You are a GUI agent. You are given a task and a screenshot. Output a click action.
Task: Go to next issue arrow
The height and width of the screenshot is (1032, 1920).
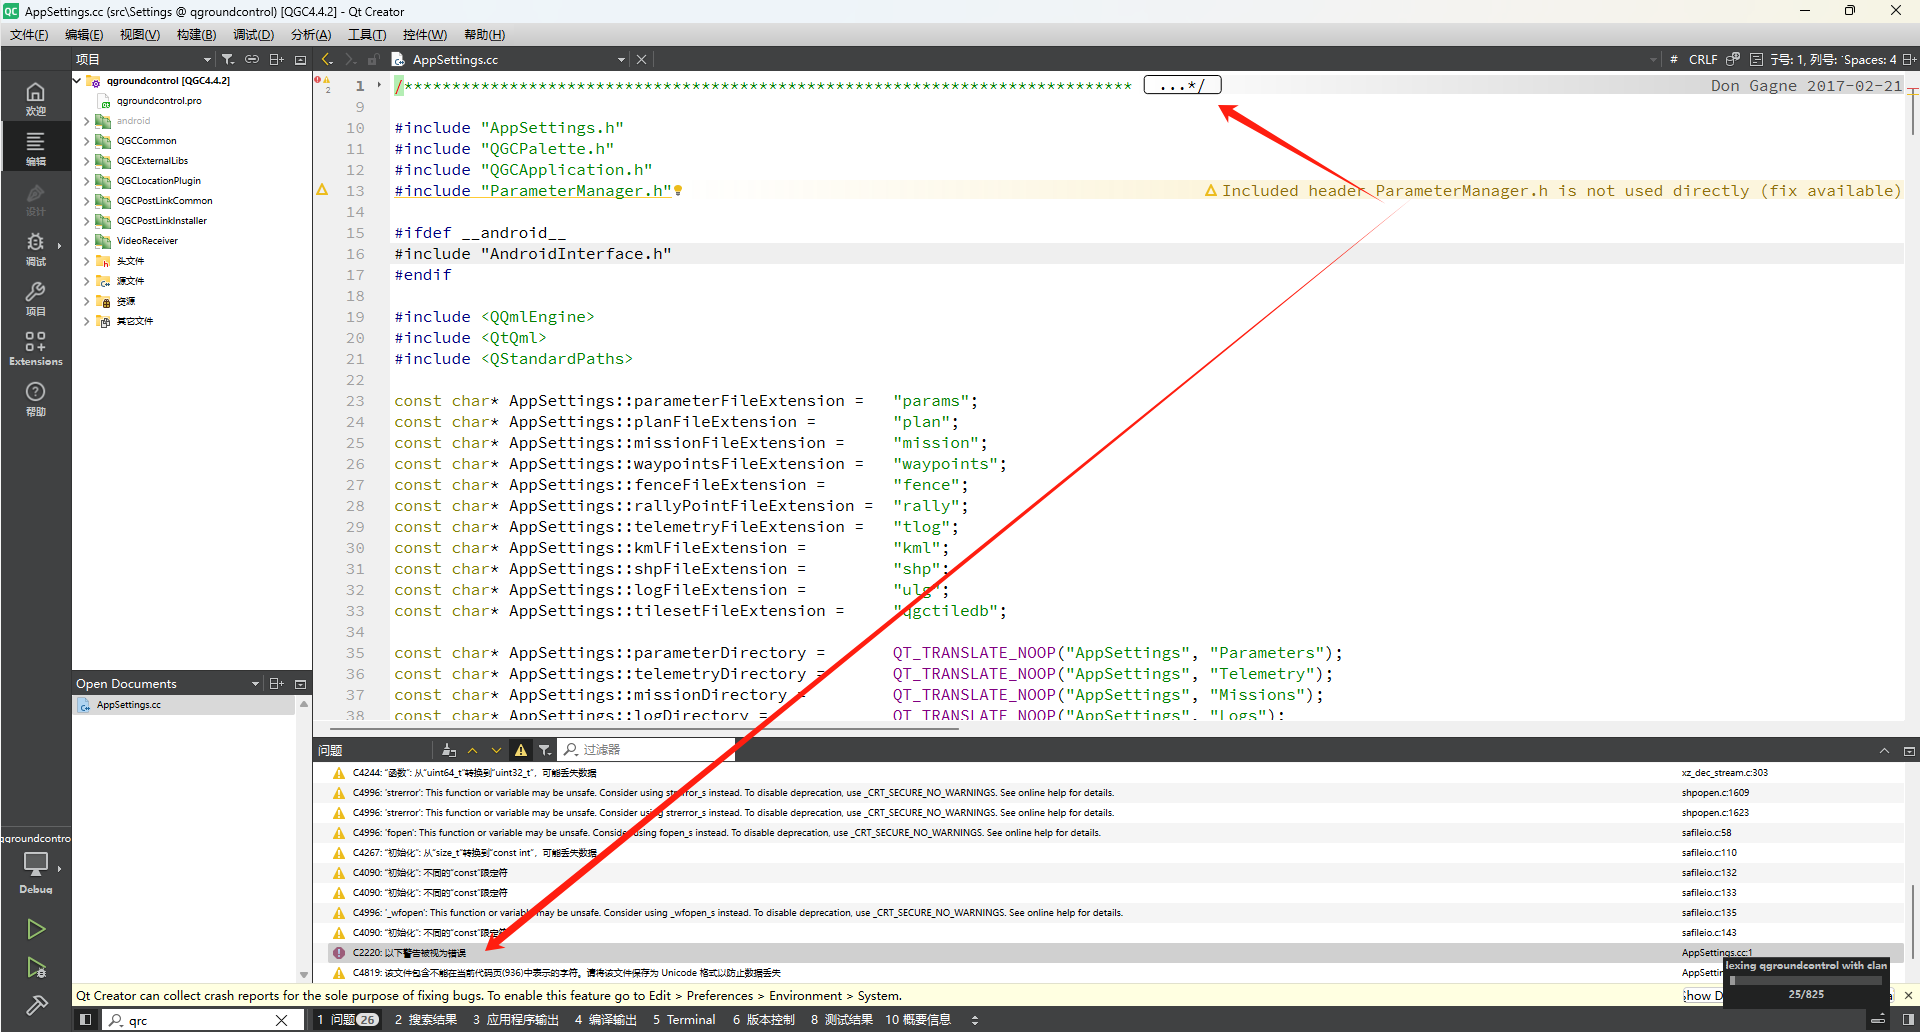497,750
